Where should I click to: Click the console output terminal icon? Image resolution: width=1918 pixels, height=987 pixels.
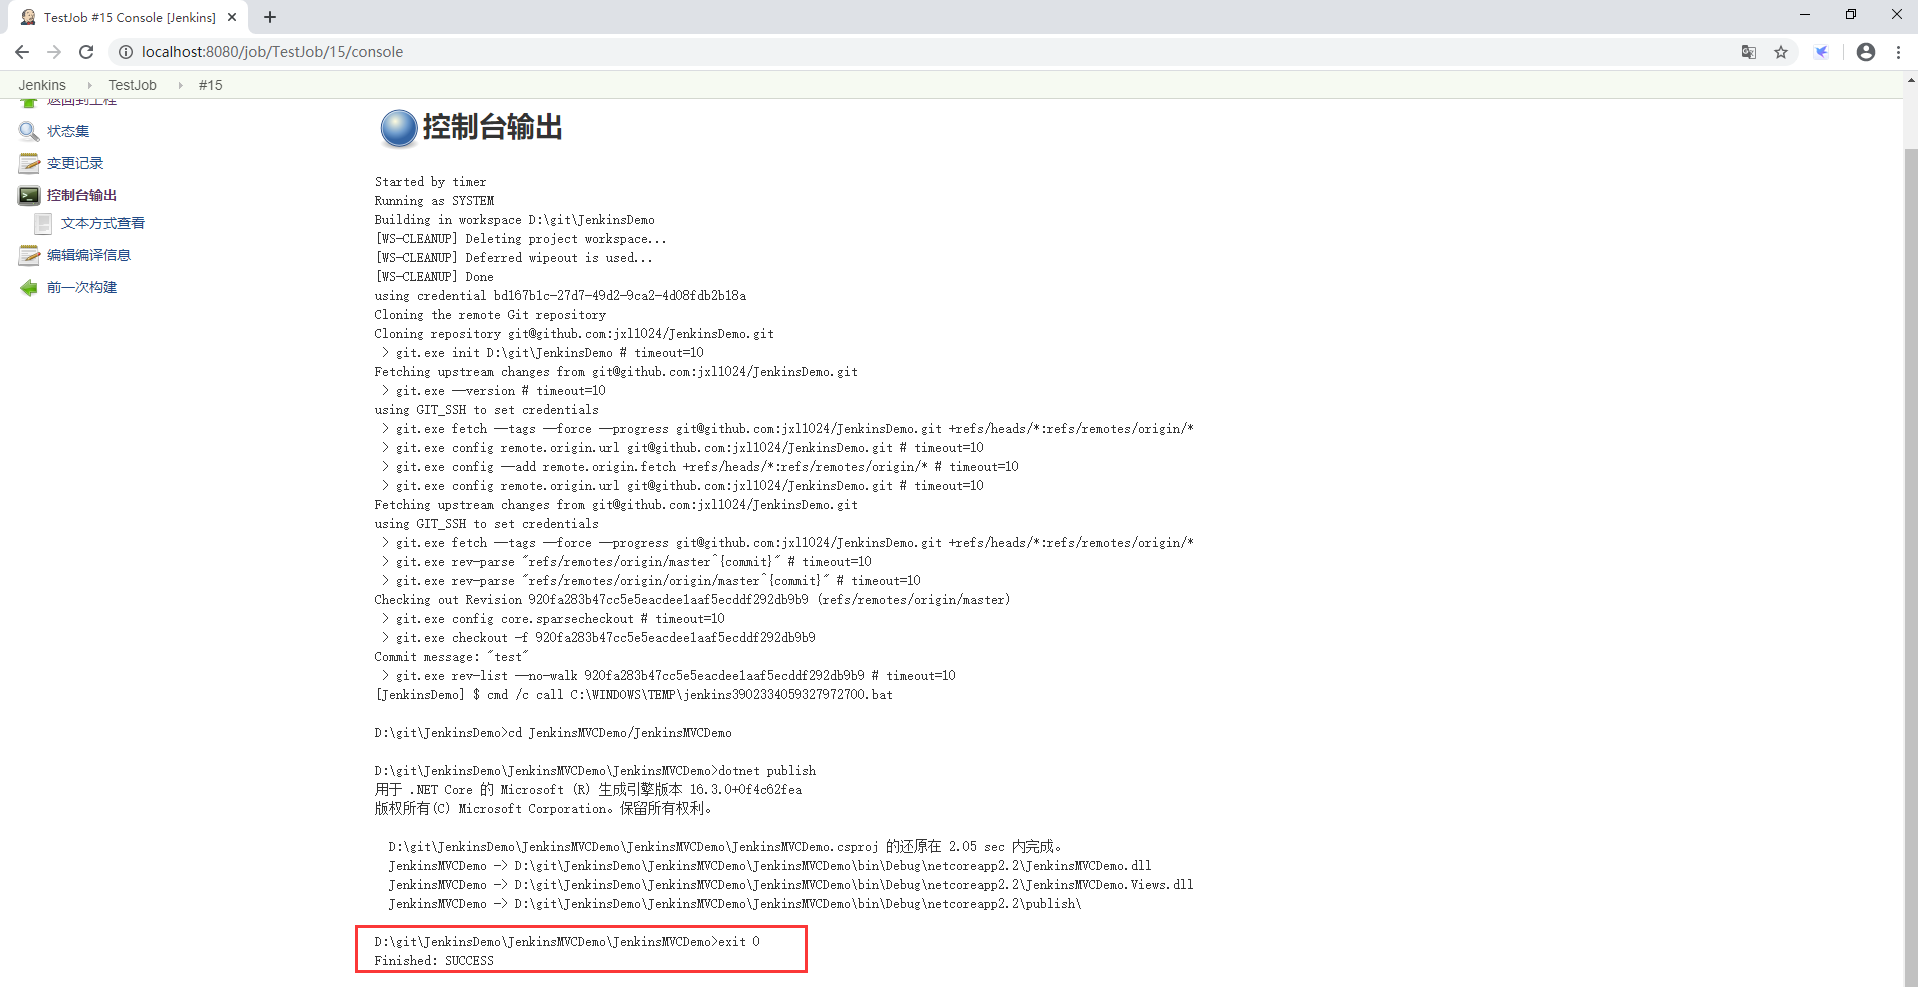(29, 195)
